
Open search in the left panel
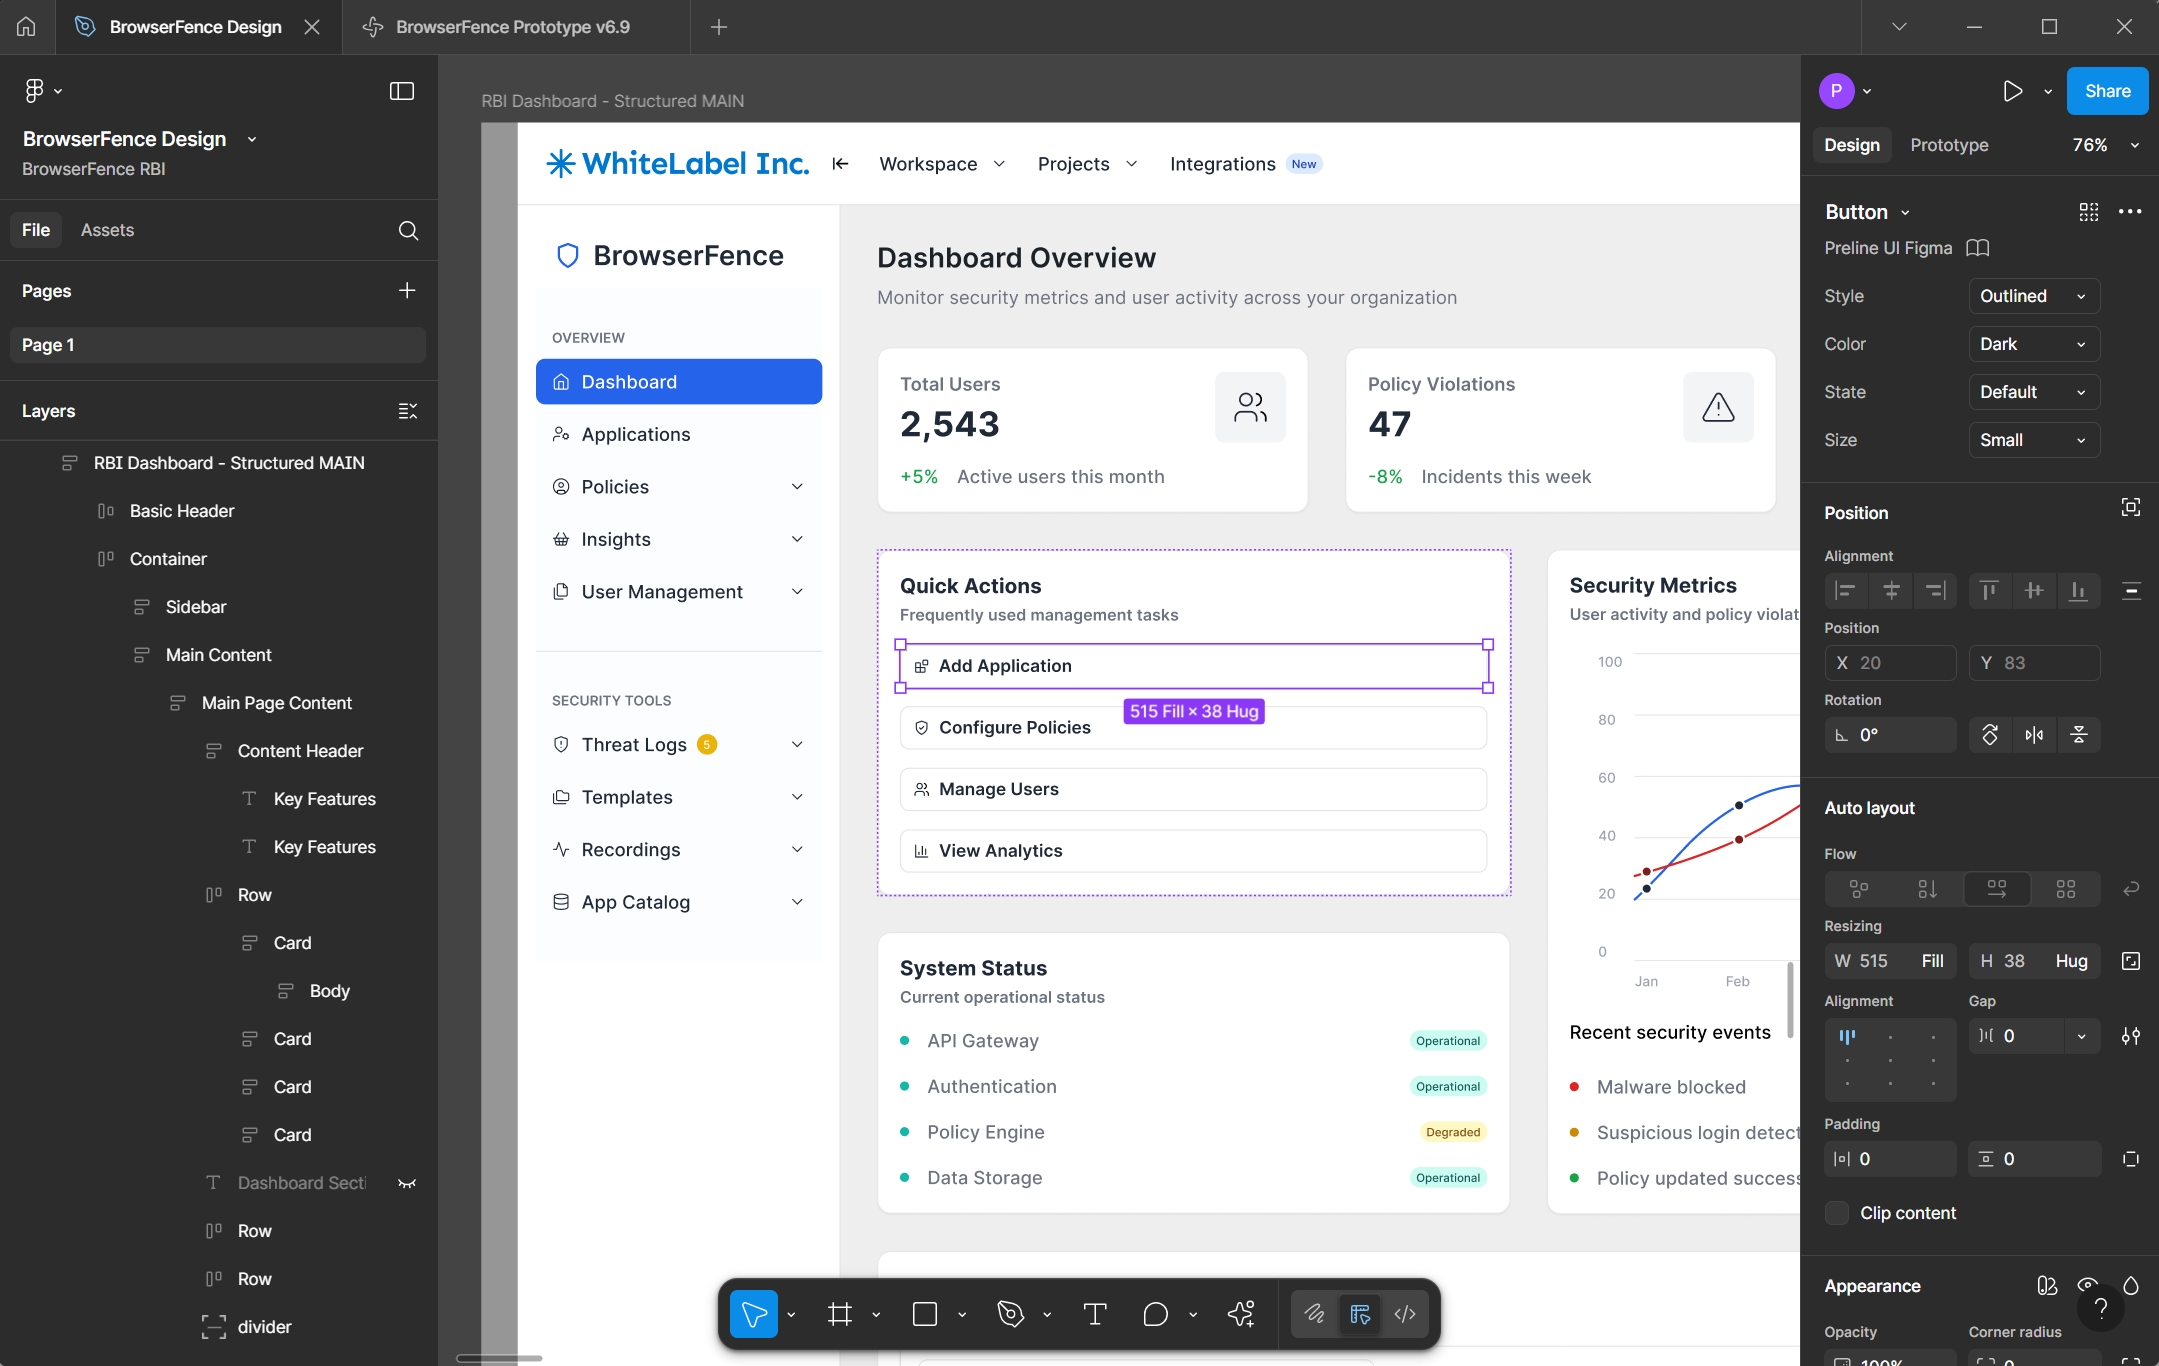[x=408, y=230]
